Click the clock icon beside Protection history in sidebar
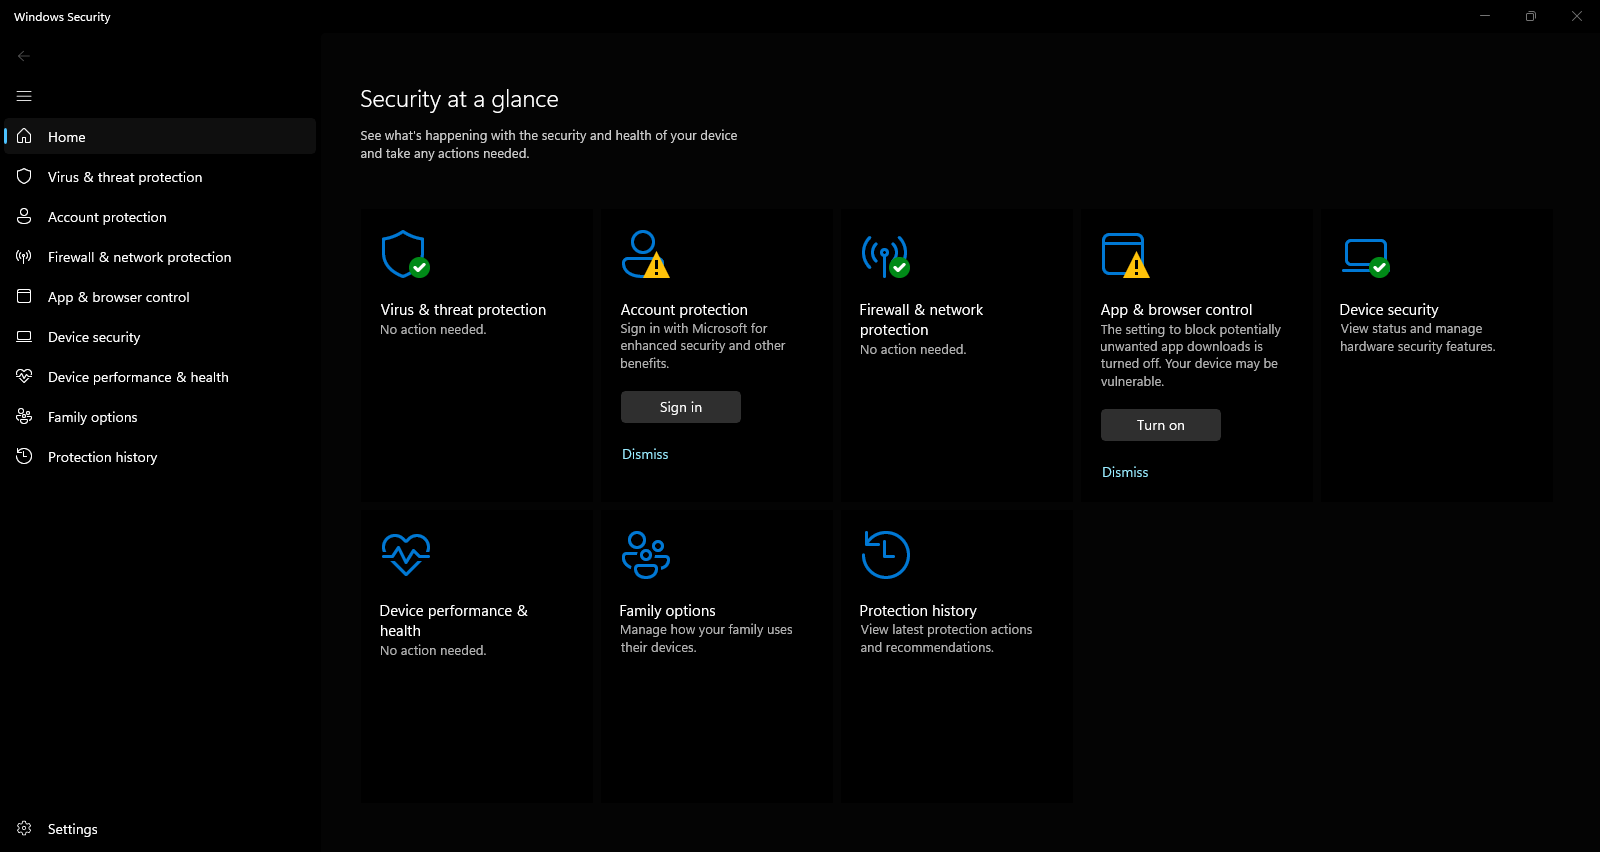 click(x=24, y=456)
